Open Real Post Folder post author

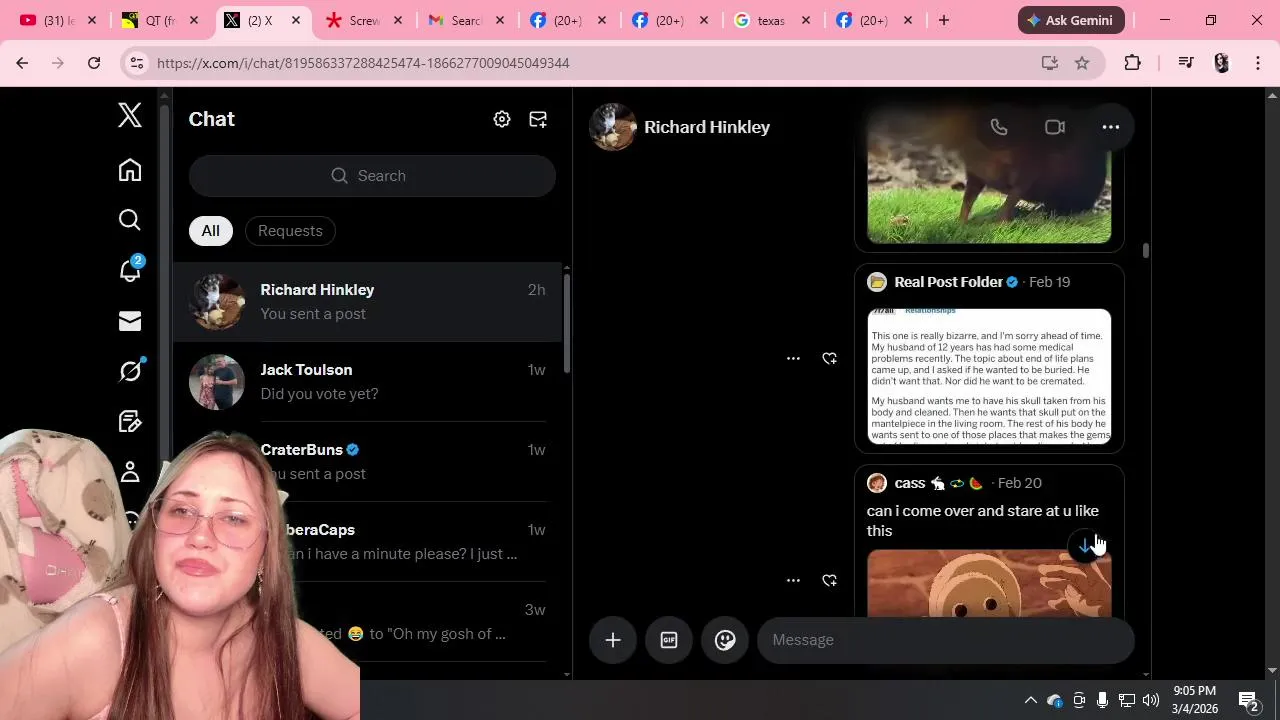point(948,282)
